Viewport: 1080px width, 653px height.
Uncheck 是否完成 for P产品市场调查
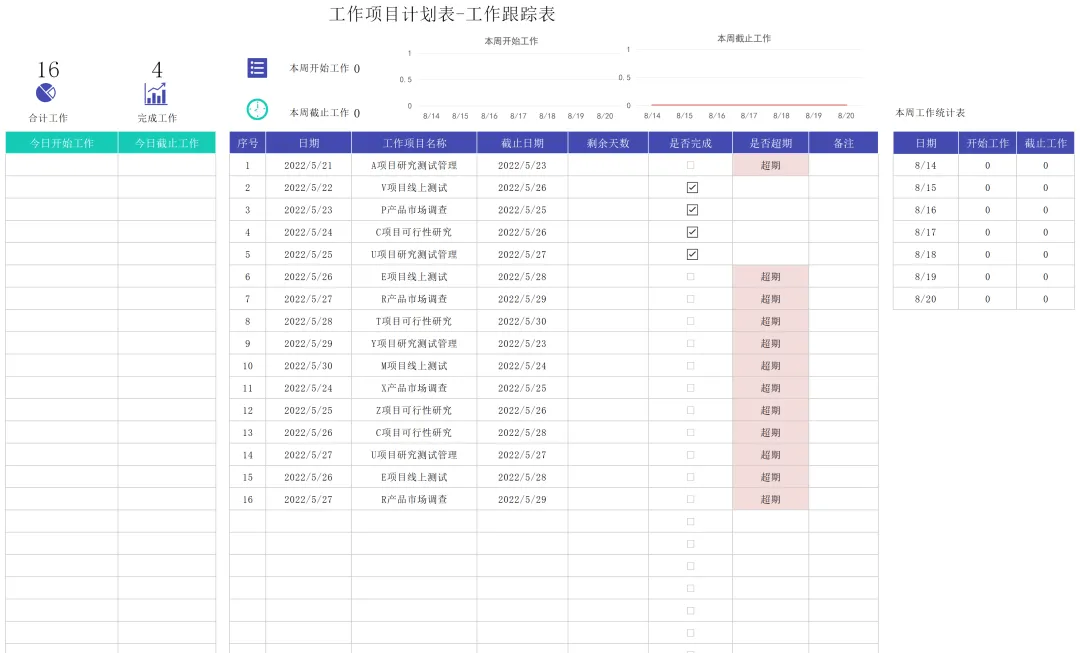(x=692, y=209)
